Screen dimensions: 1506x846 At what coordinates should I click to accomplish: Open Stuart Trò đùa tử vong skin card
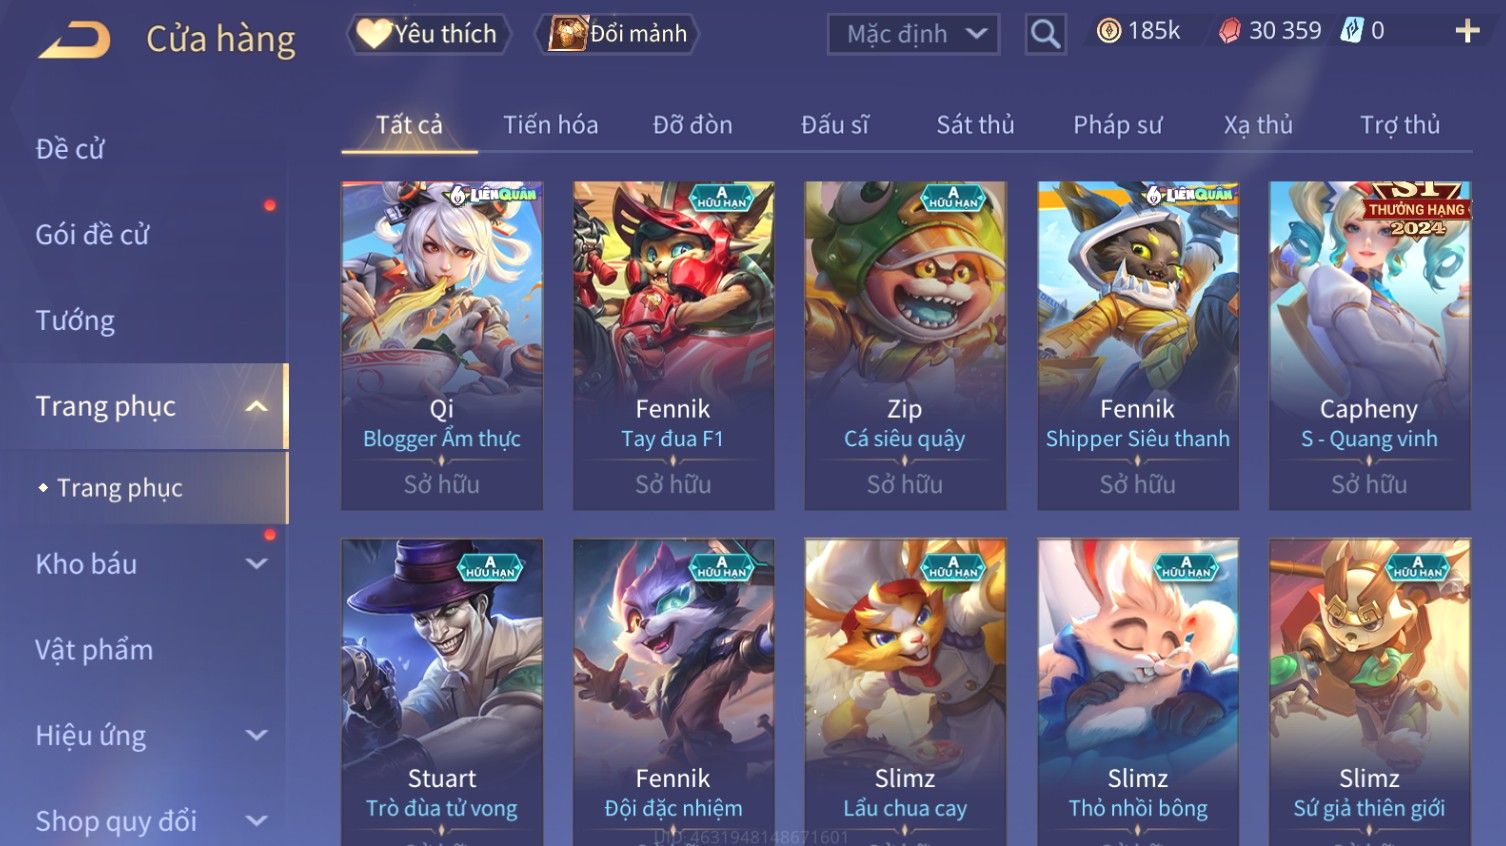coord(441,692)
